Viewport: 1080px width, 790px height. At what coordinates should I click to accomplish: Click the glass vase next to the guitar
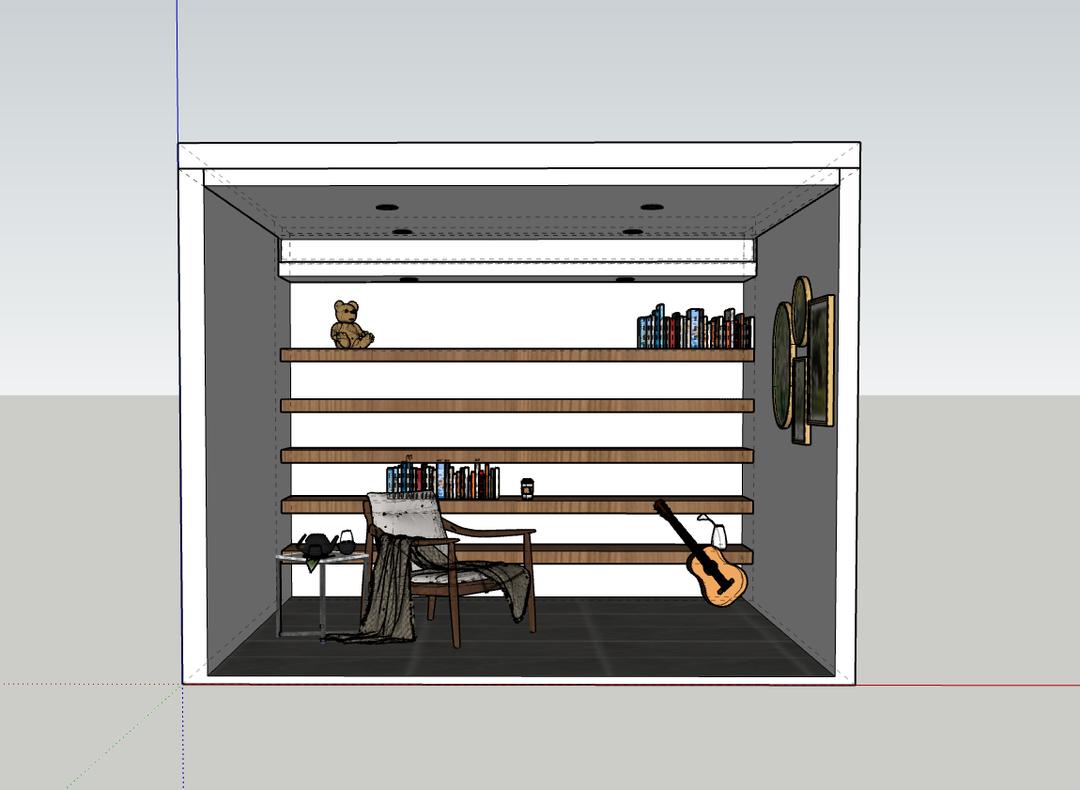coord(718,535)
